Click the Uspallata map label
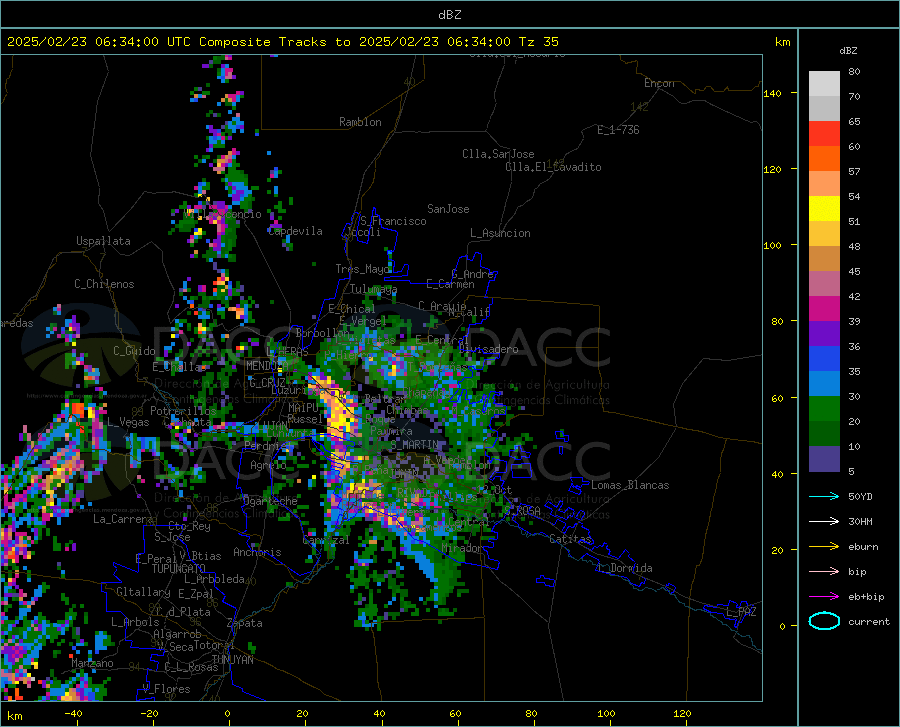This screenshot has width=900, height=727. tap(103, 241)
